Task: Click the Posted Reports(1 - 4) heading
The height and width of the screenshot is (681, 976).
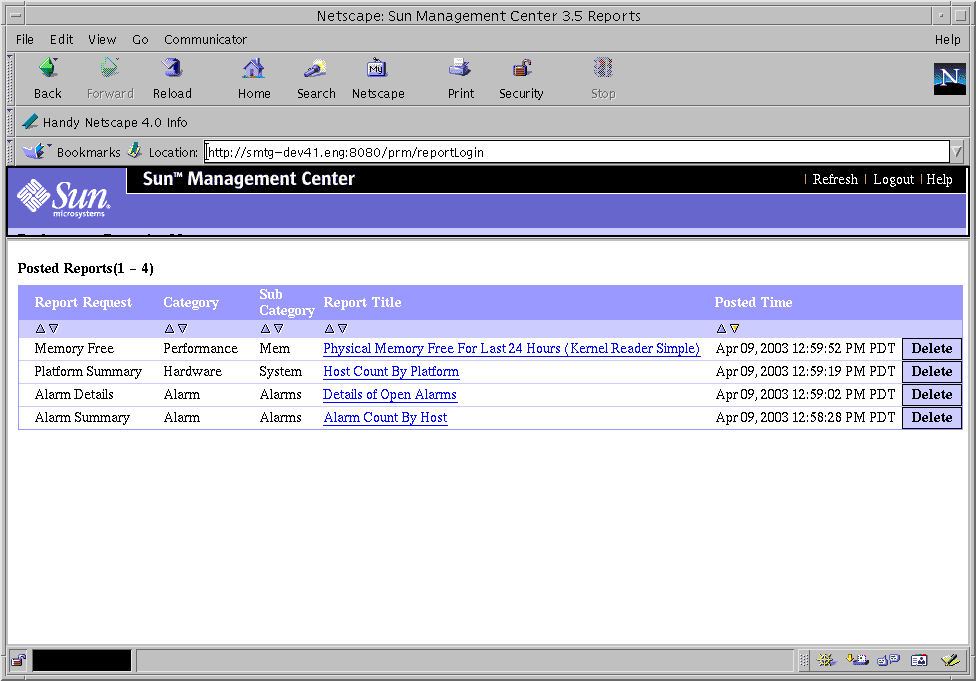Action: [85, 268]
